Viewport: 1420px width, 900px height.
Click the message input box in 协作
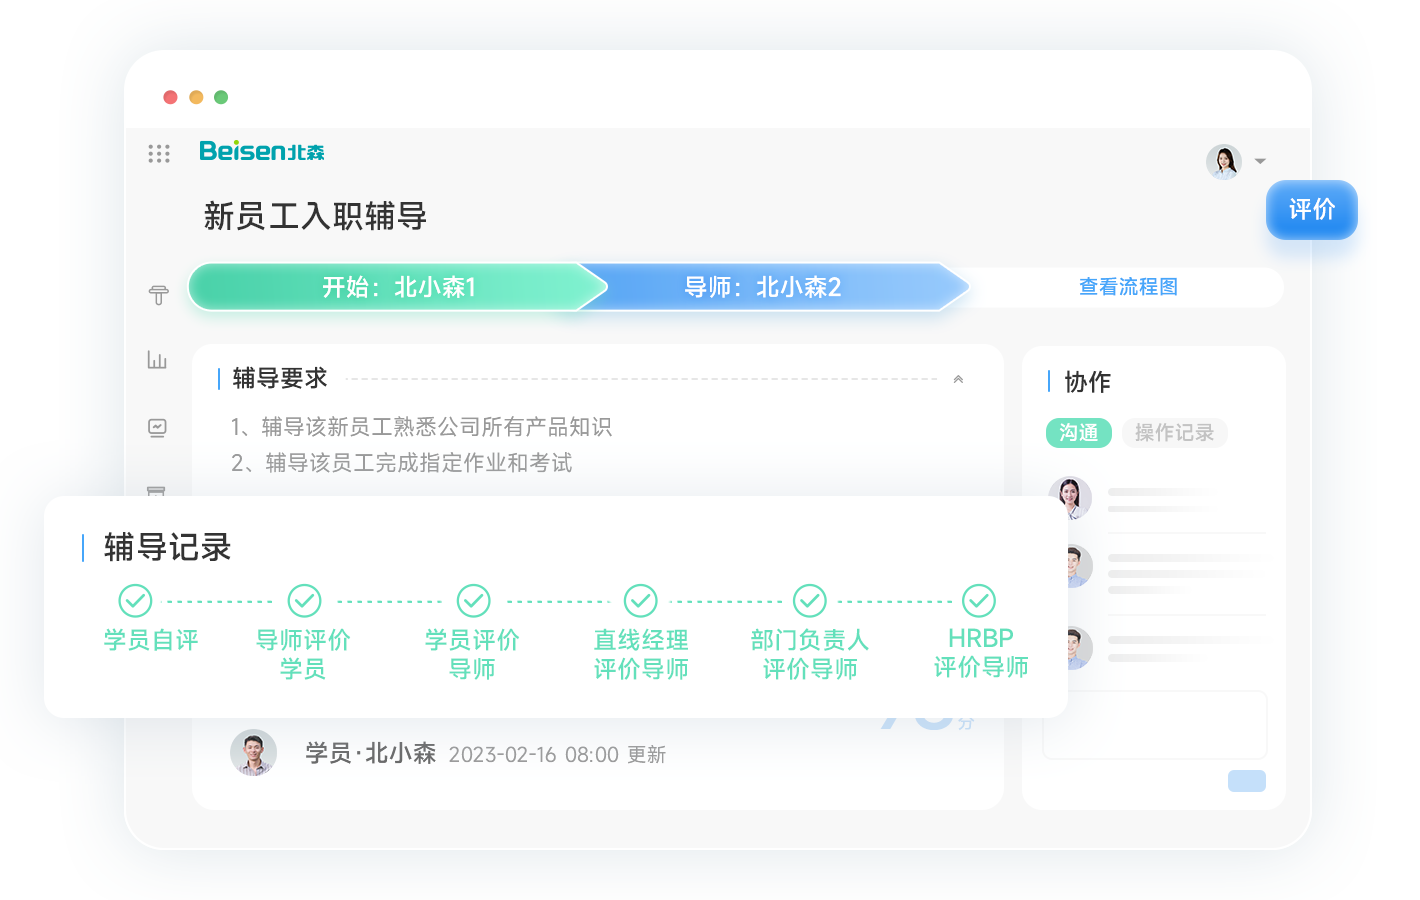click(x=1154, y=725)
